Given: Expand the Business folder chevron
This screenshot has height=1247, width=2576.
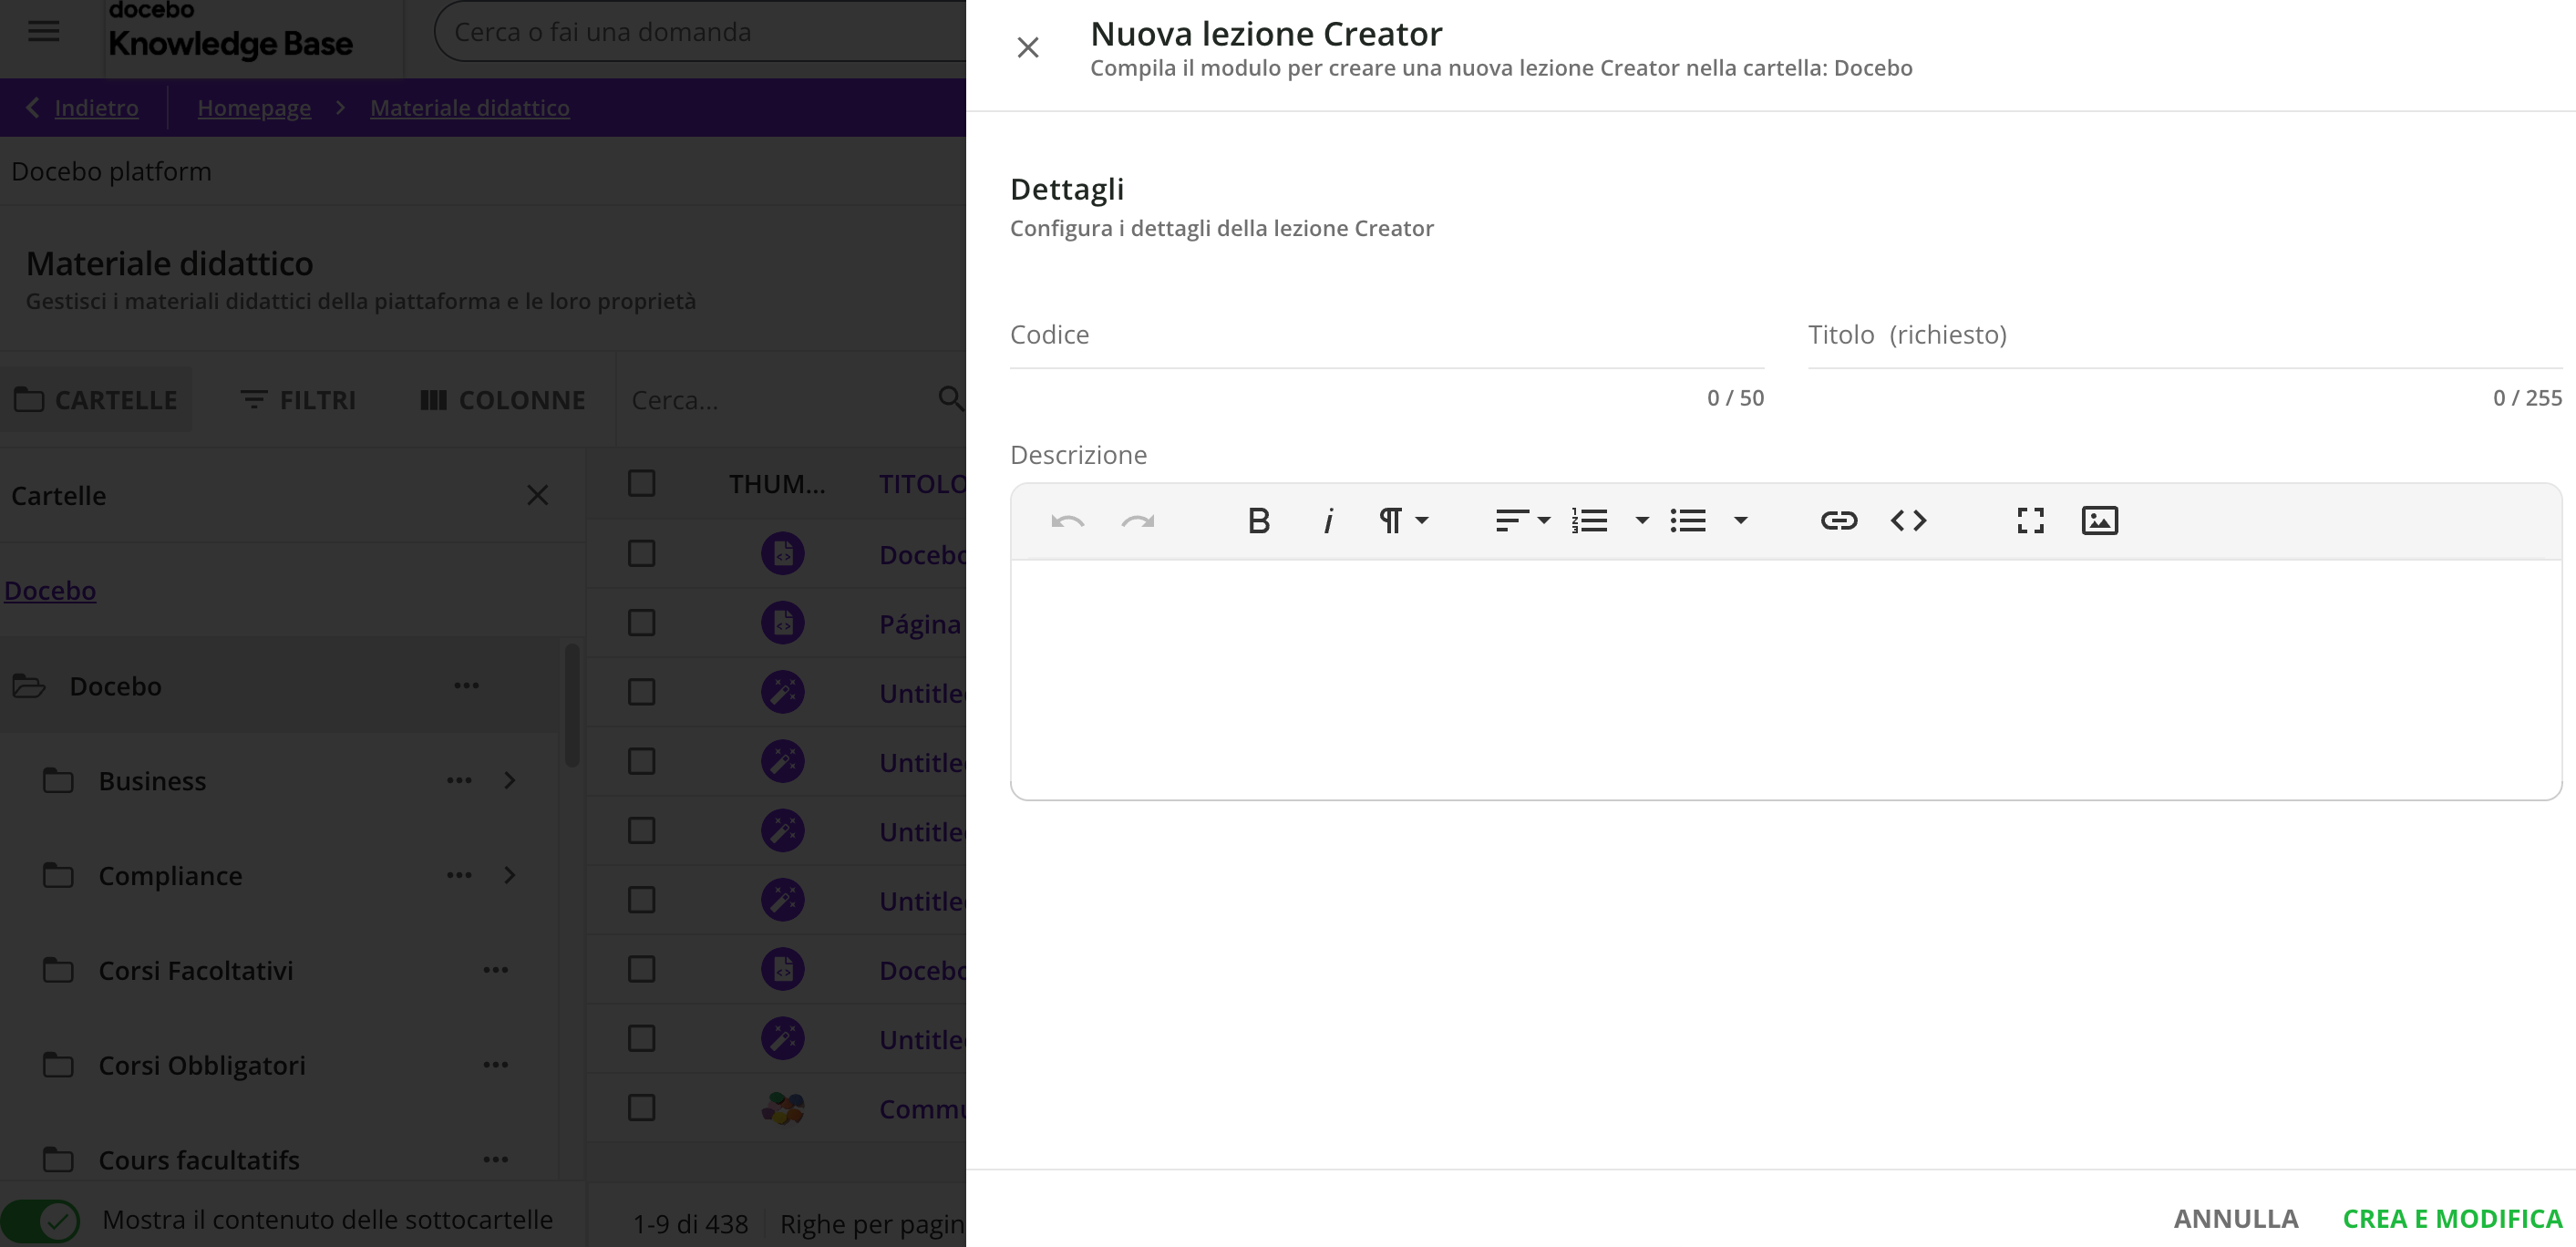Looking at the screenshot, I should pyautogui.click(x=510, y=780).
